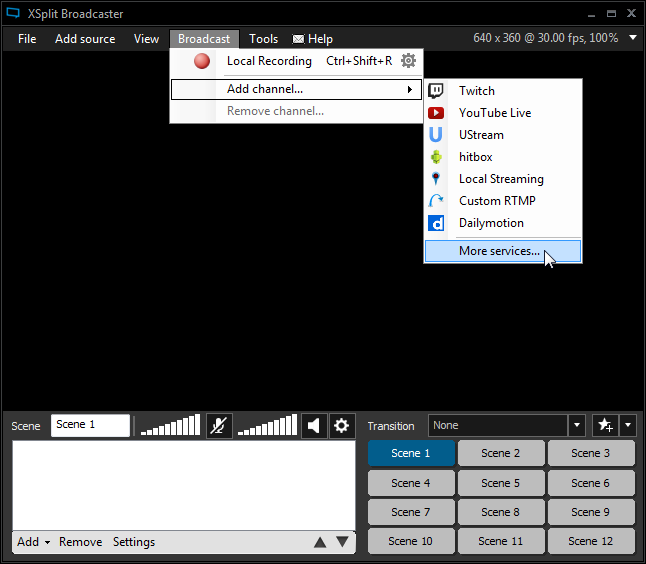The height and width of the screenshot is (564, 646).
Task: Adjust the microphone volume level bars
Action: [x=170, y=425]
